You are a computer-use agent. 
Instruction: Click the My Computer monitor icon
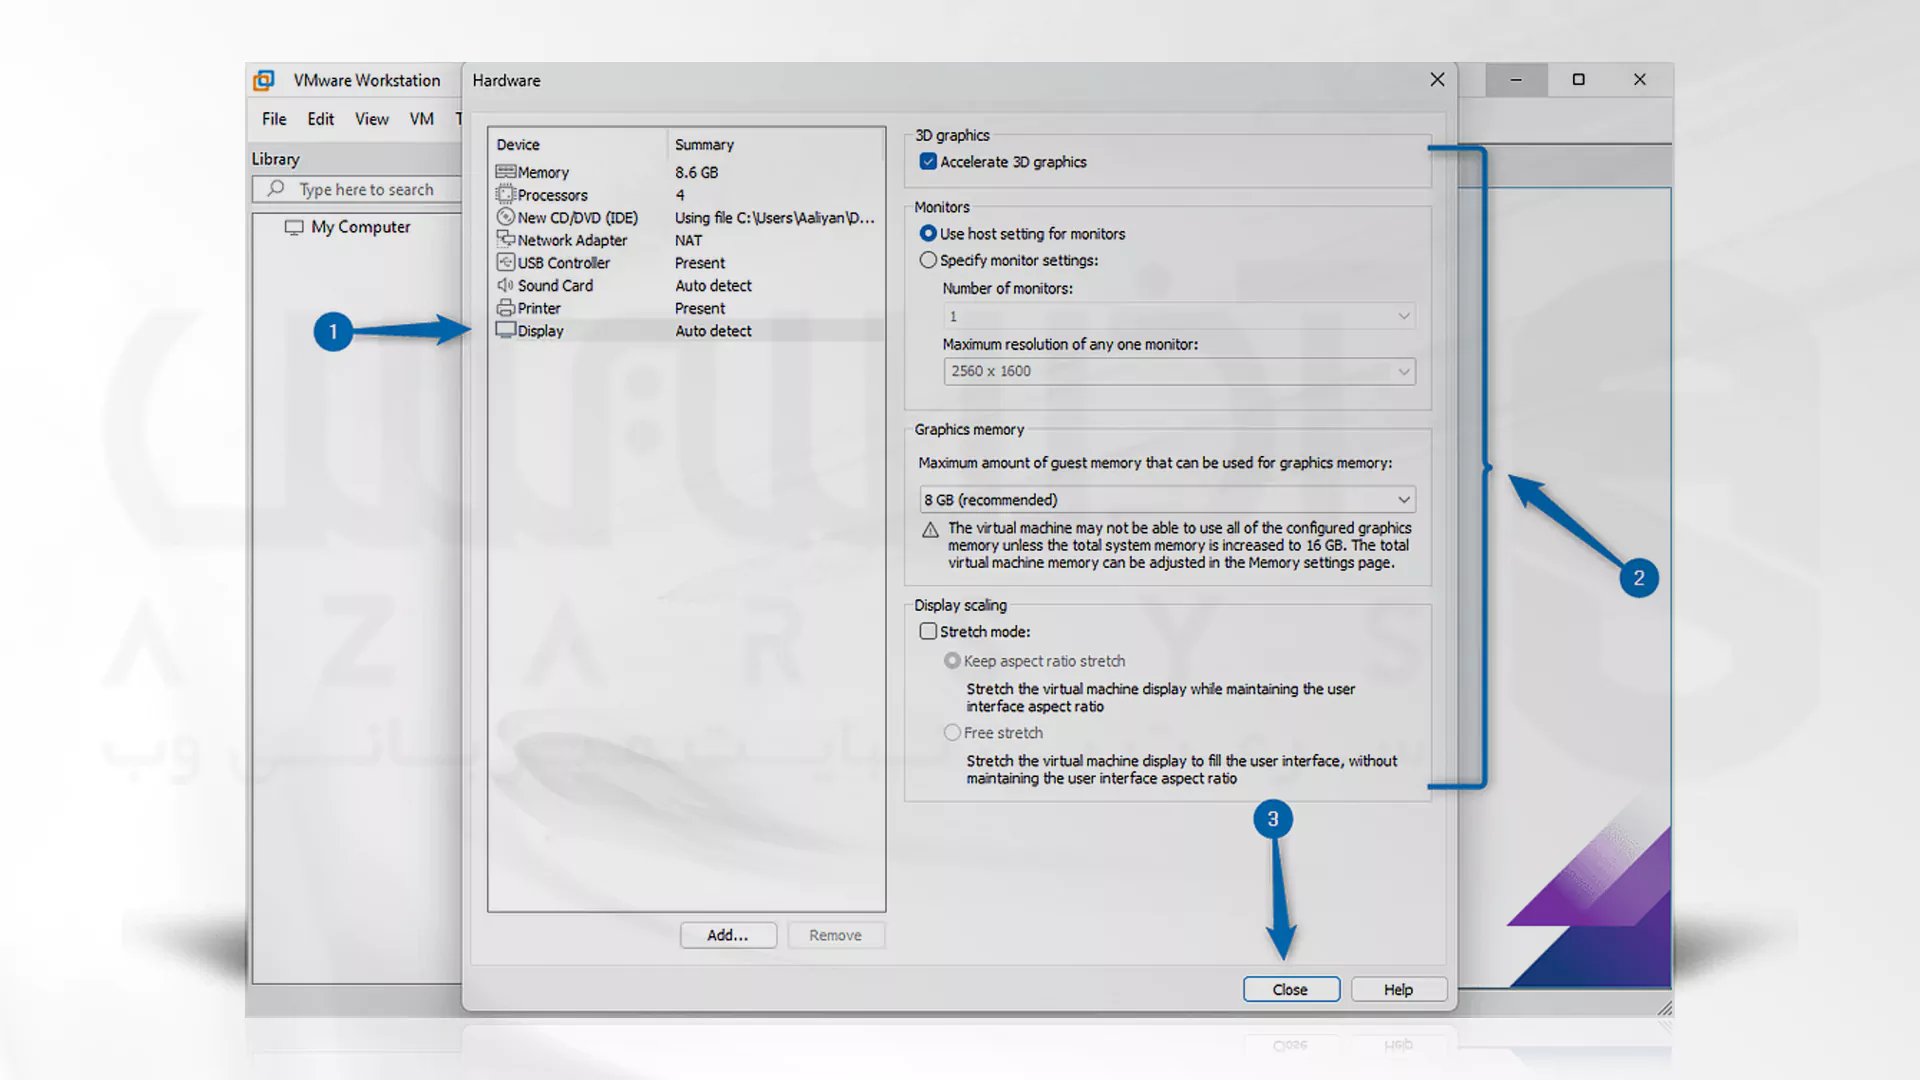click(294, 227)
